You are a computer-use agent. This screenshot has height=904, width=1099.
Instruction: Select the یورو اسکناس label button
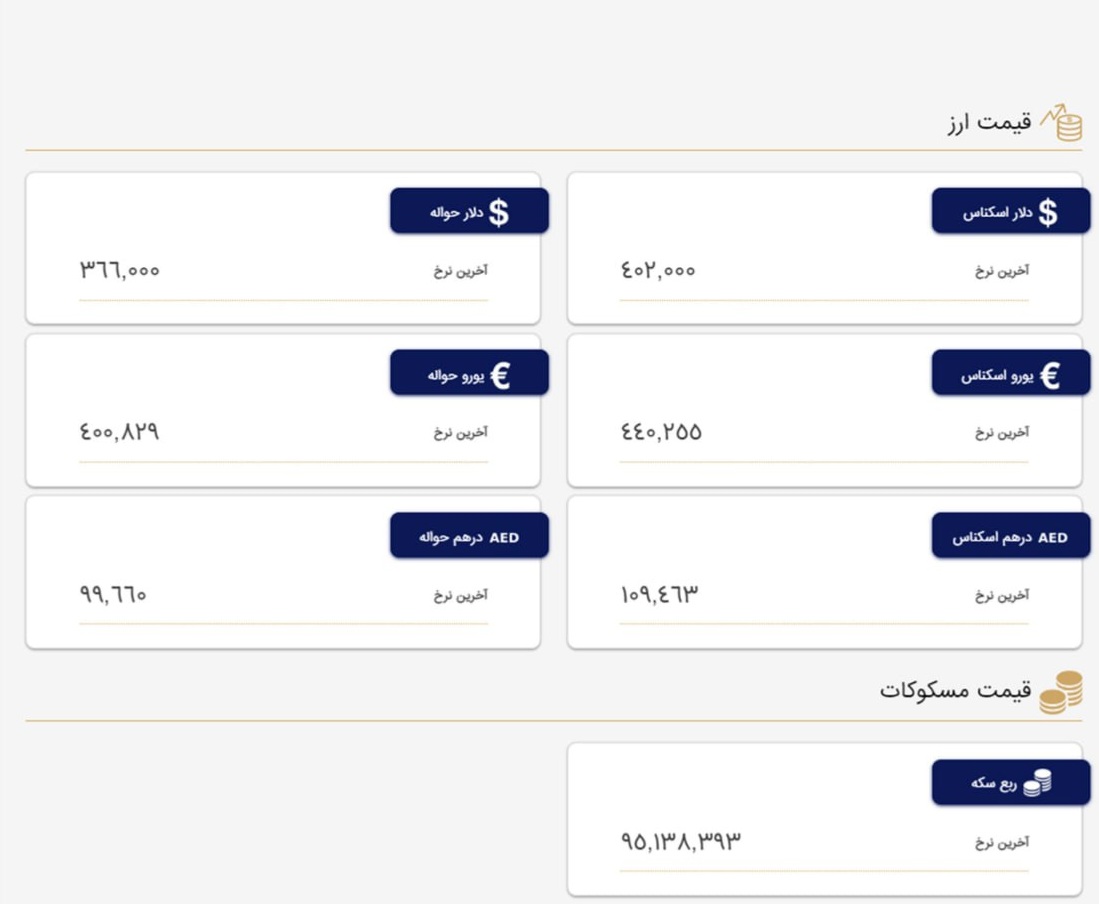pyautogui.click(x=1011, y=373)
